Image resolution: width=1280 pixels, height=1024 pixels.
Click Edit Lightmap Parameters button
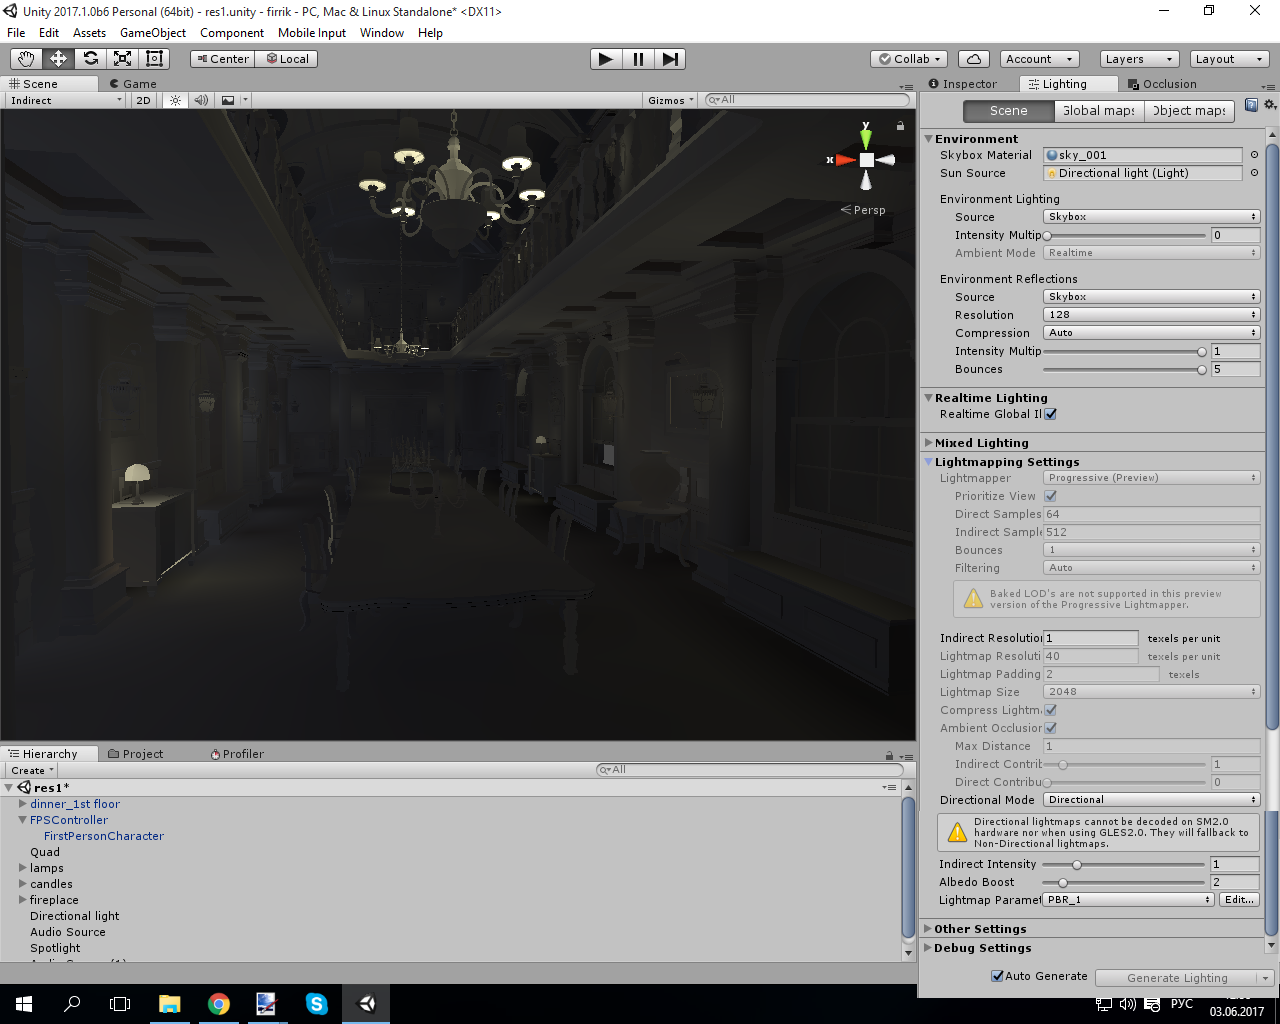coord(1239,900)
